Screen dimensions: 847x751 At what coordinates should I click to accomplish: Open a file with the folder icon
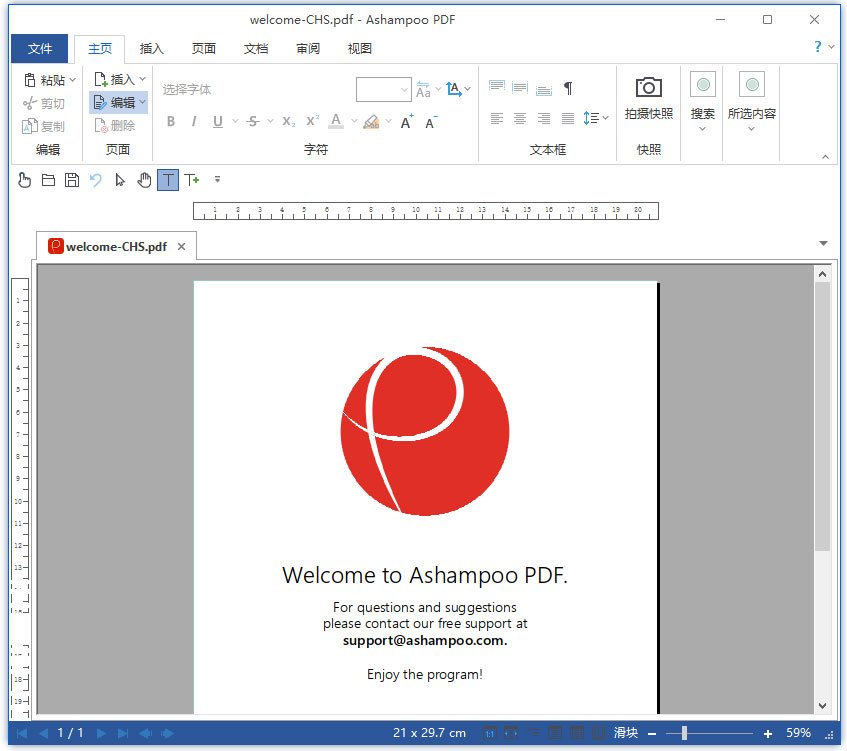coord(48,180)
